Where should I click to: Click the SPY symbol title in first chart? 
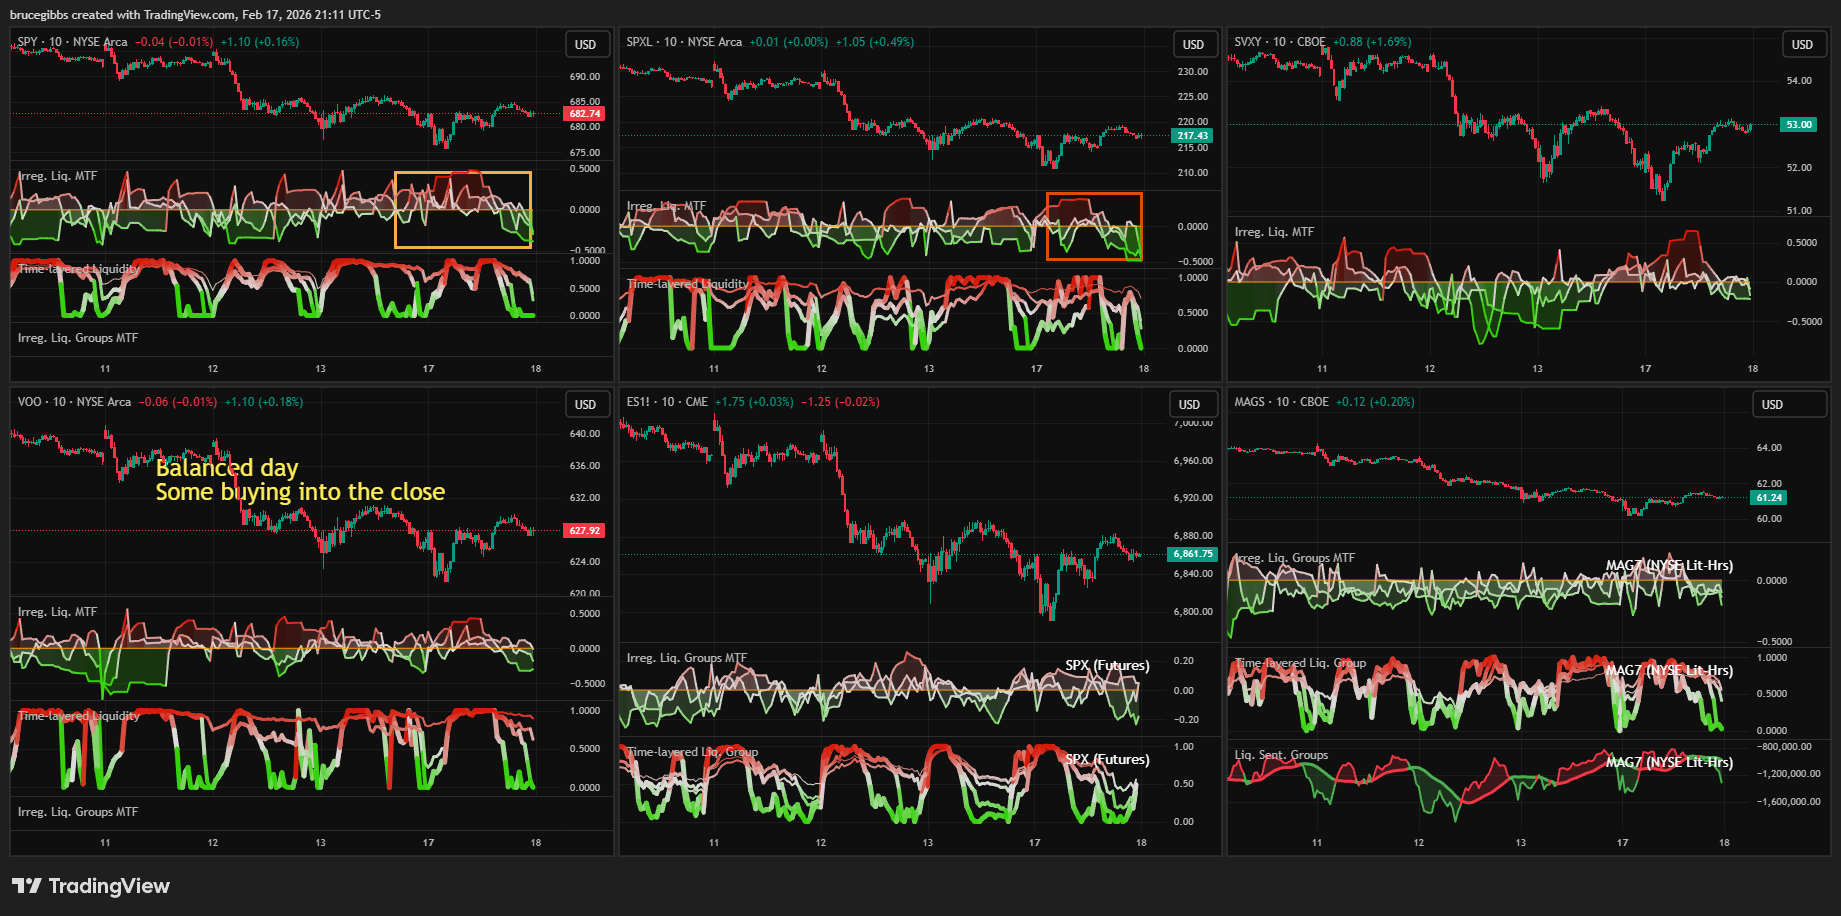coord(27,42)
